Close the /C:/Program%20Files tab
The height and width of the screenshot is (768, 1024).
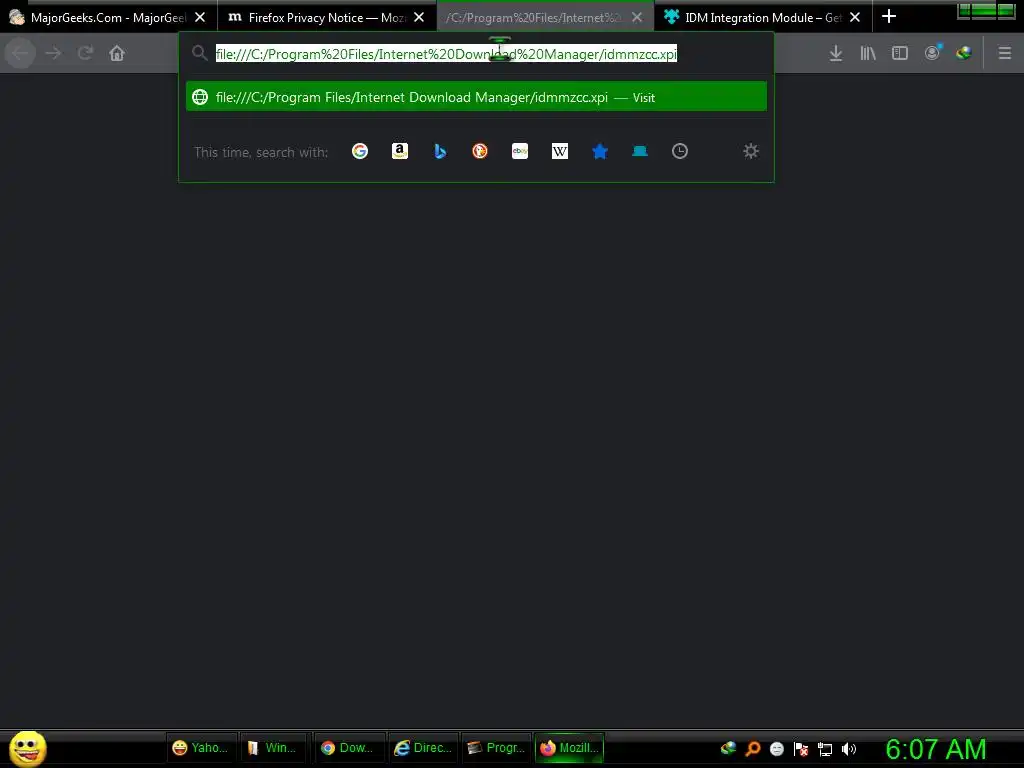coord(637,18)
